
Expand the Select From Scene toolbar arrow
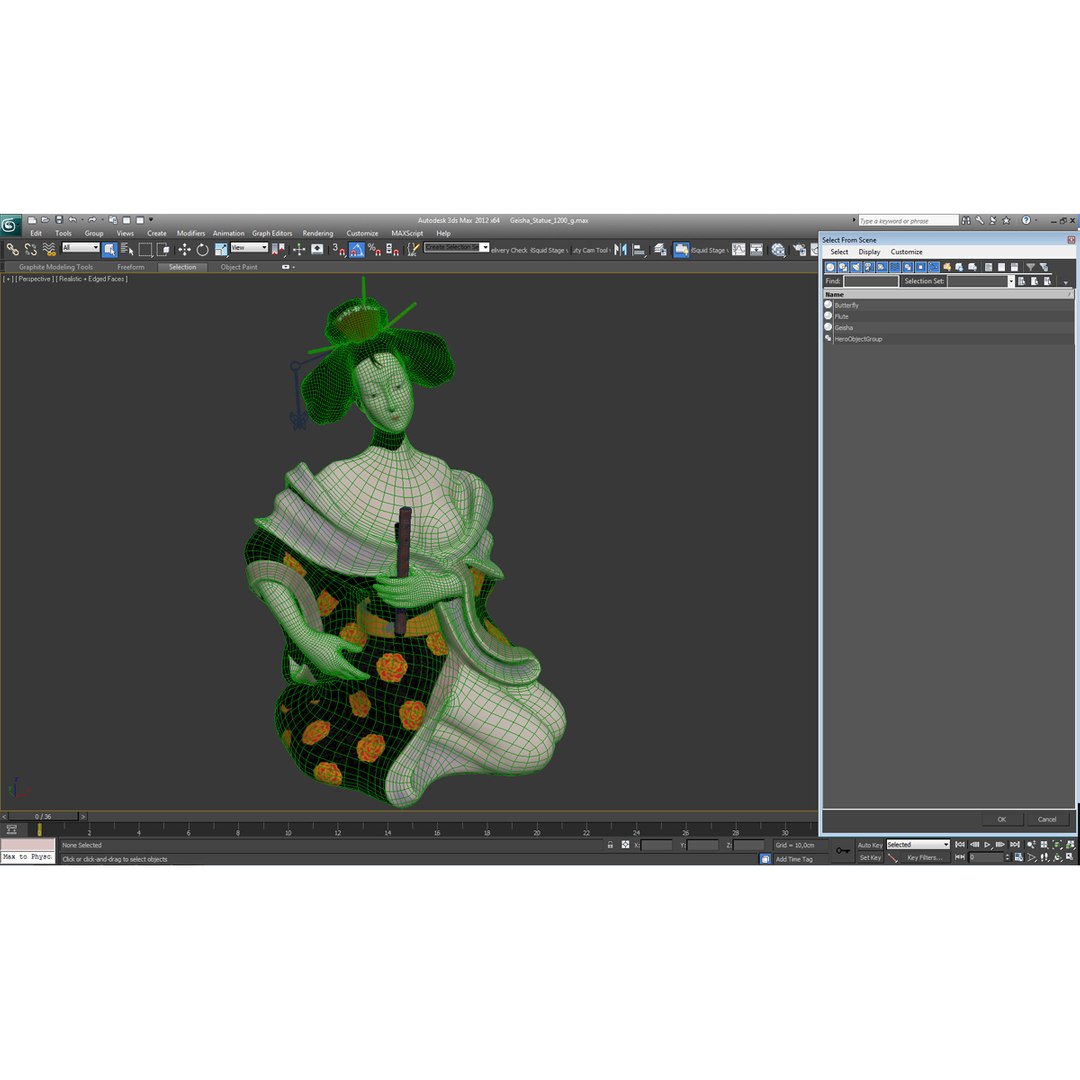(1066, 282)
